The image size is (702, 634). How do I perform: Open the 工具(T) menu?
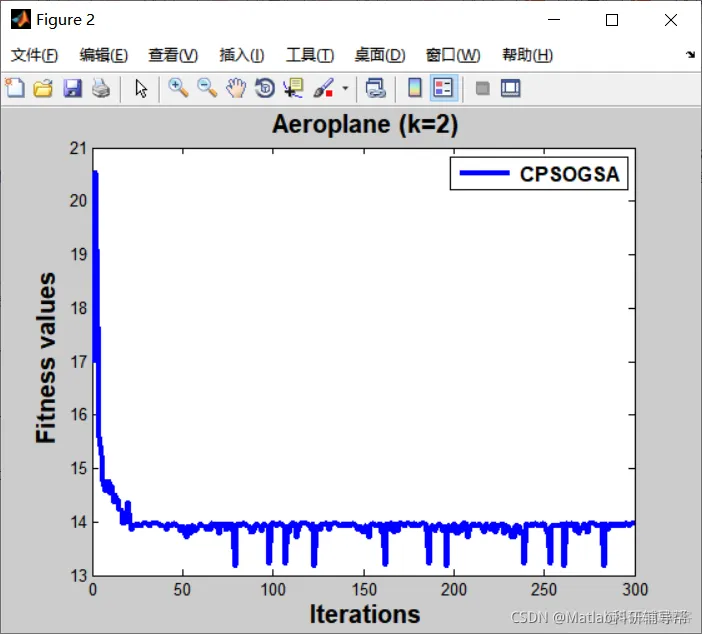click(310, 55)
